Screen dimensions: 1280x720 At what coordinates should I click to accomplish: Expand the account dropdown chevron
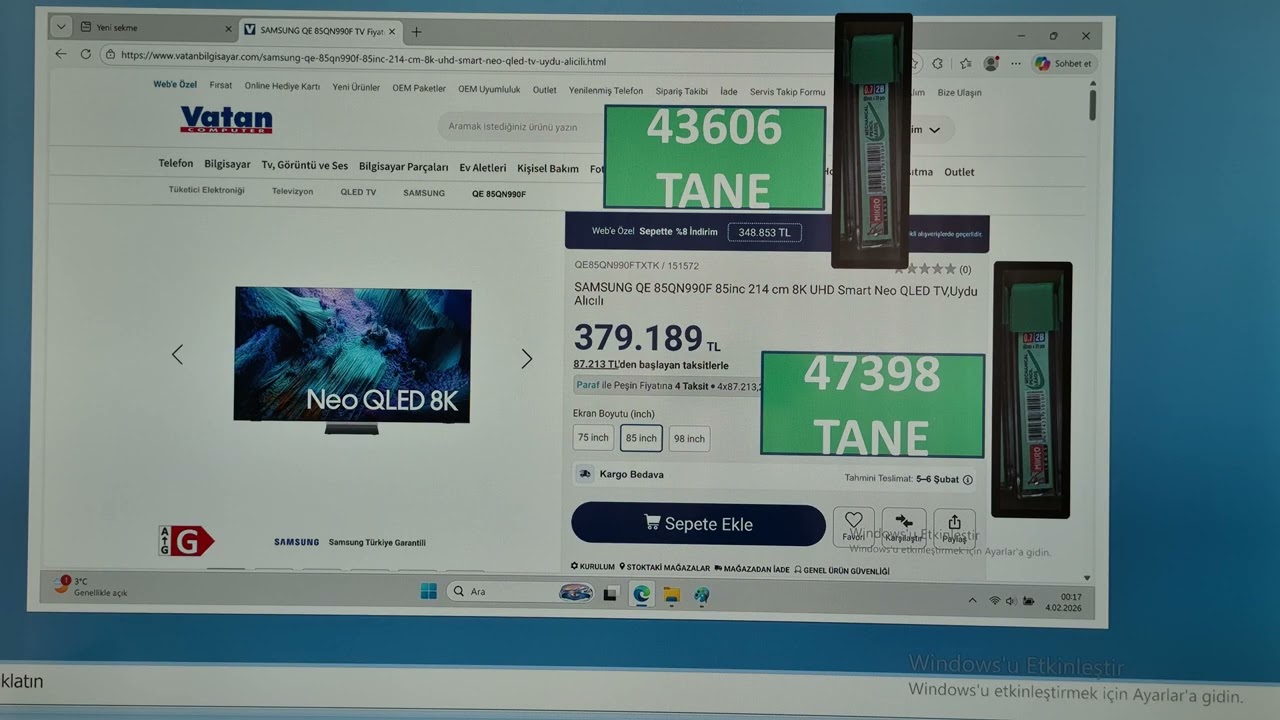(935, 130)
